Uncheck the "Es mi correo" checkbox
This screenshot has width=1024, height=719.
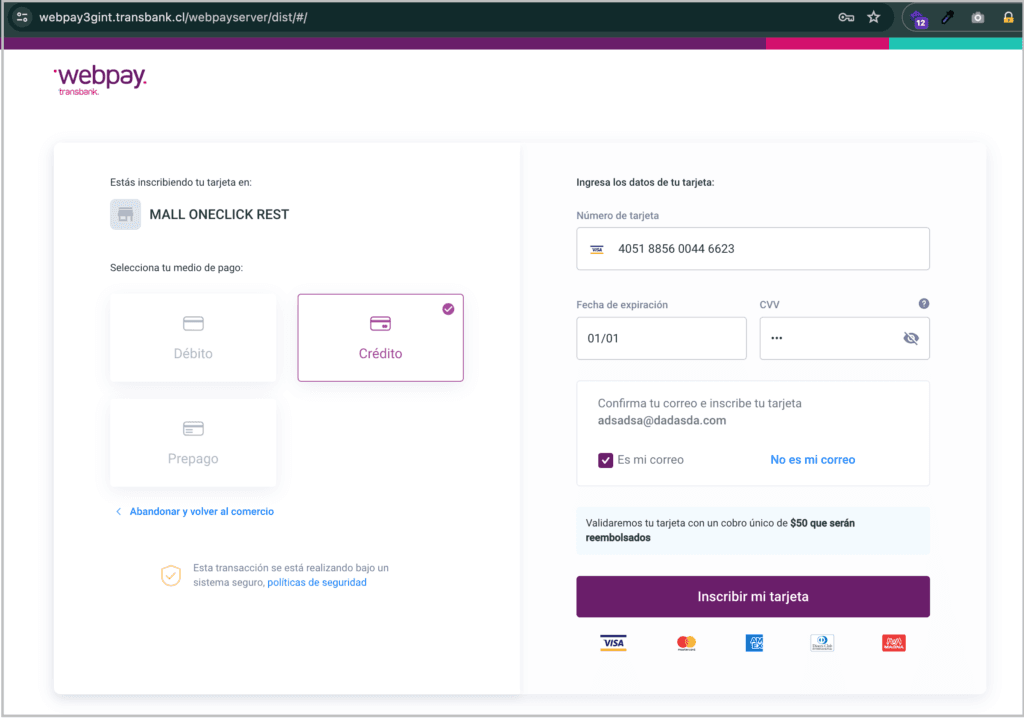point(605,460)
